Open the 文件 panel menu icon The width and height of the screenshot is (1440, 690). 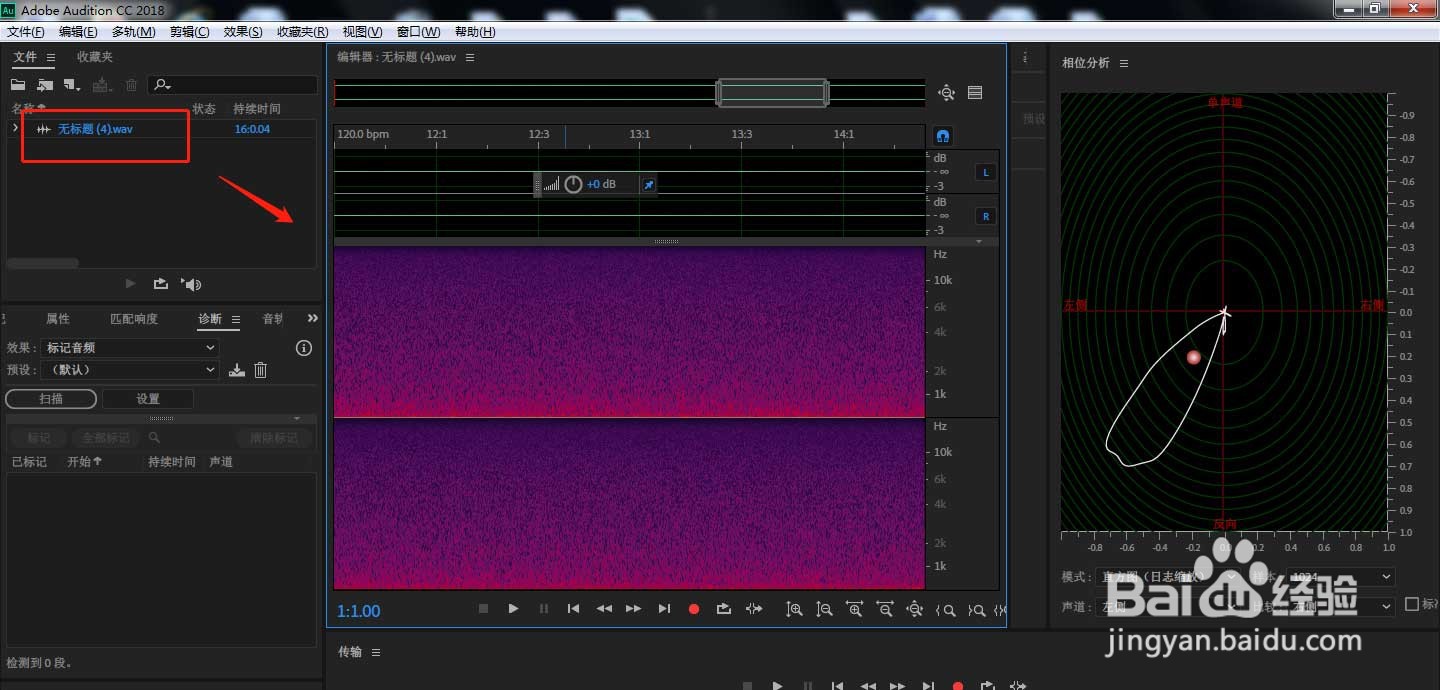click(x=51, y=57)
